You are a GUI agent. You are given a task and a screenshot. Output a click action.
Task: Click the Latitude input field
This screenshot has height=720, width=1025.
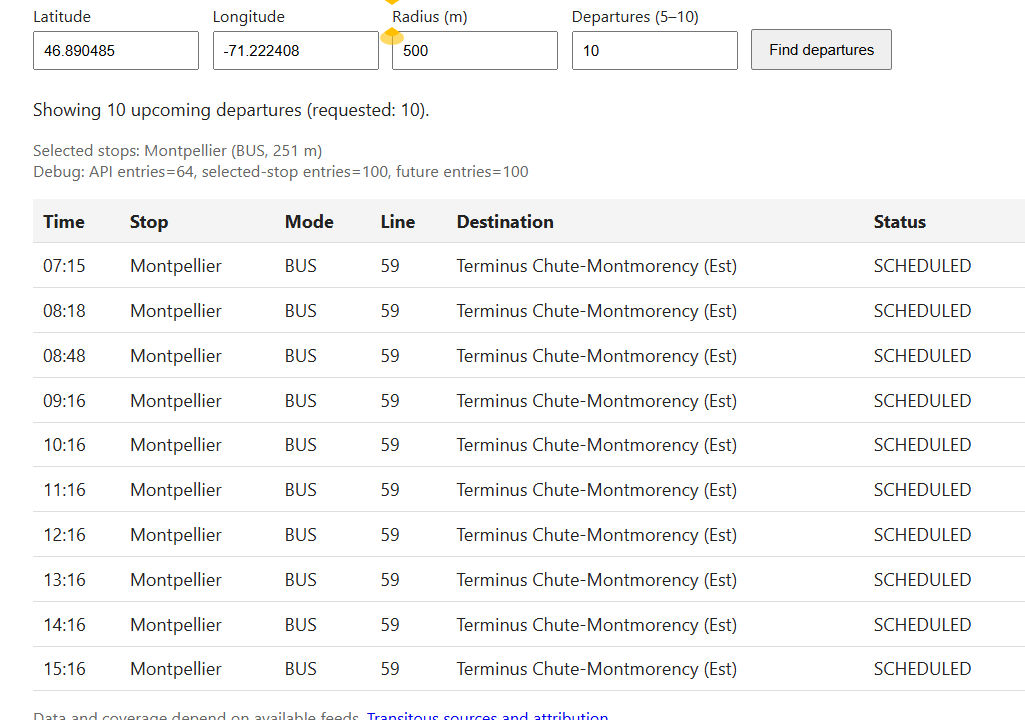pyautogui.click(x=116, y=50)
